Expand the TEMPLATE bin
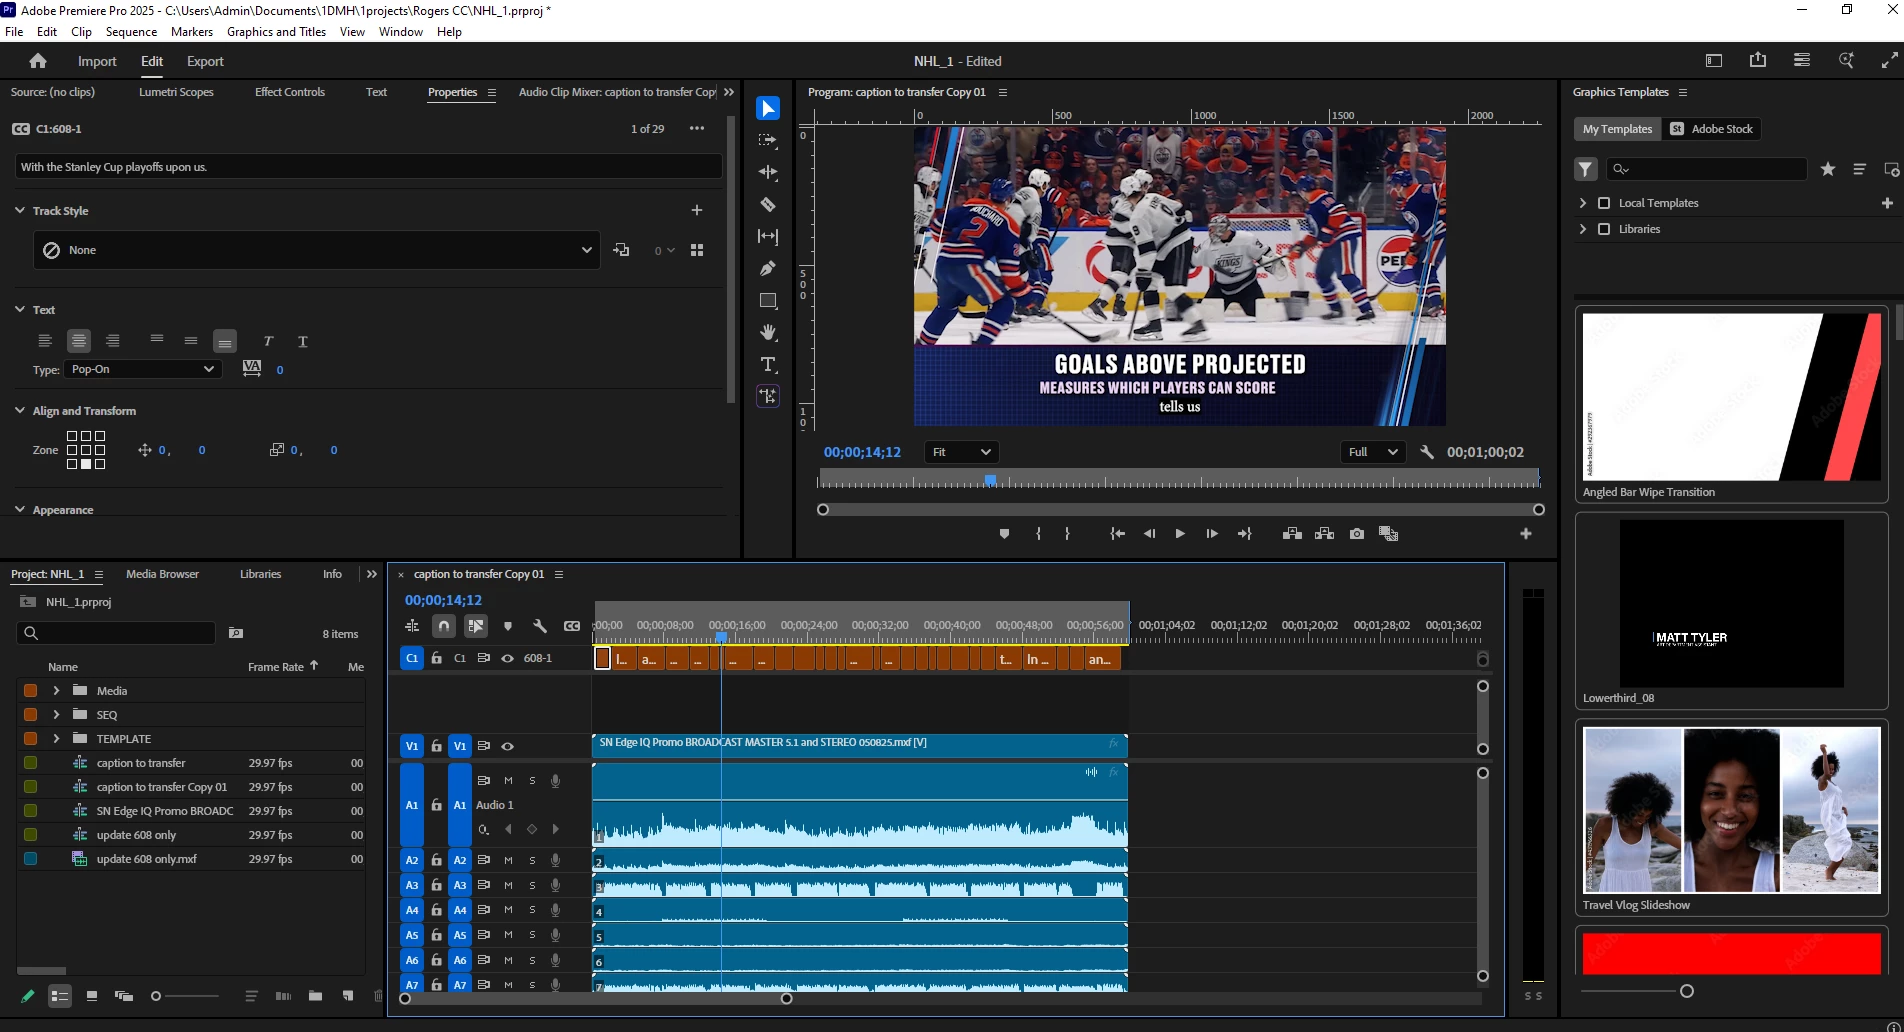The width and height of the screenshot is (1904, 1032). [x=56, y=738]
